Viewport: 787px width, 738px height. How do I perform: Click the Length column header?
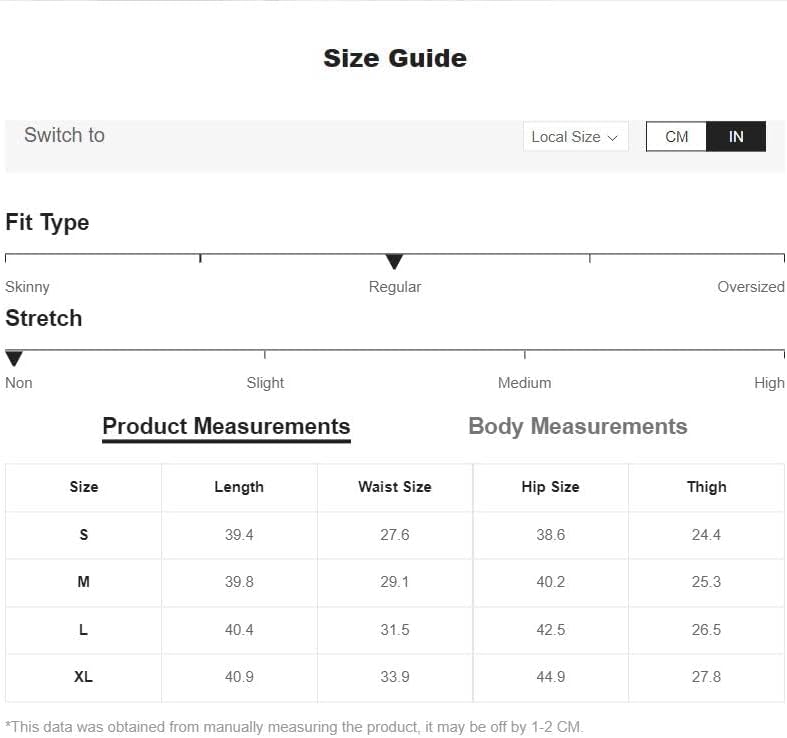[x=239, y=487]
